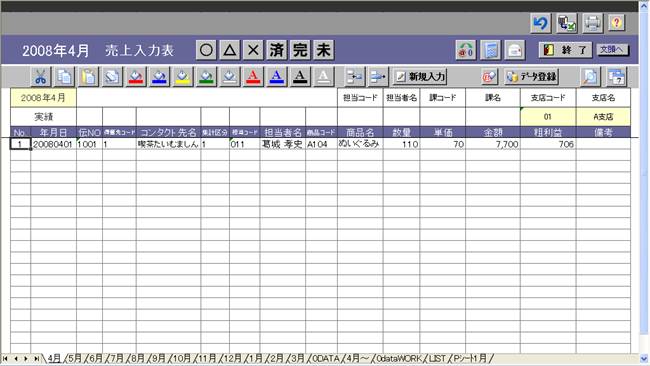This screenshot has width=650, height=366.
Task: Select the amount cell 7,700
Action: (x=493, y=144)
